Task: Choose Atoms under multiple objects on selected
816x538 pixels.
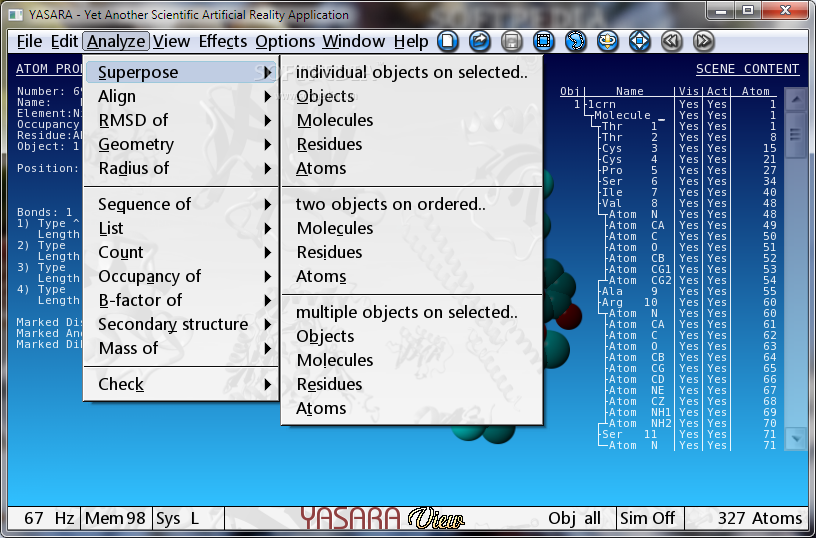Action: click(x=412, y=408)
